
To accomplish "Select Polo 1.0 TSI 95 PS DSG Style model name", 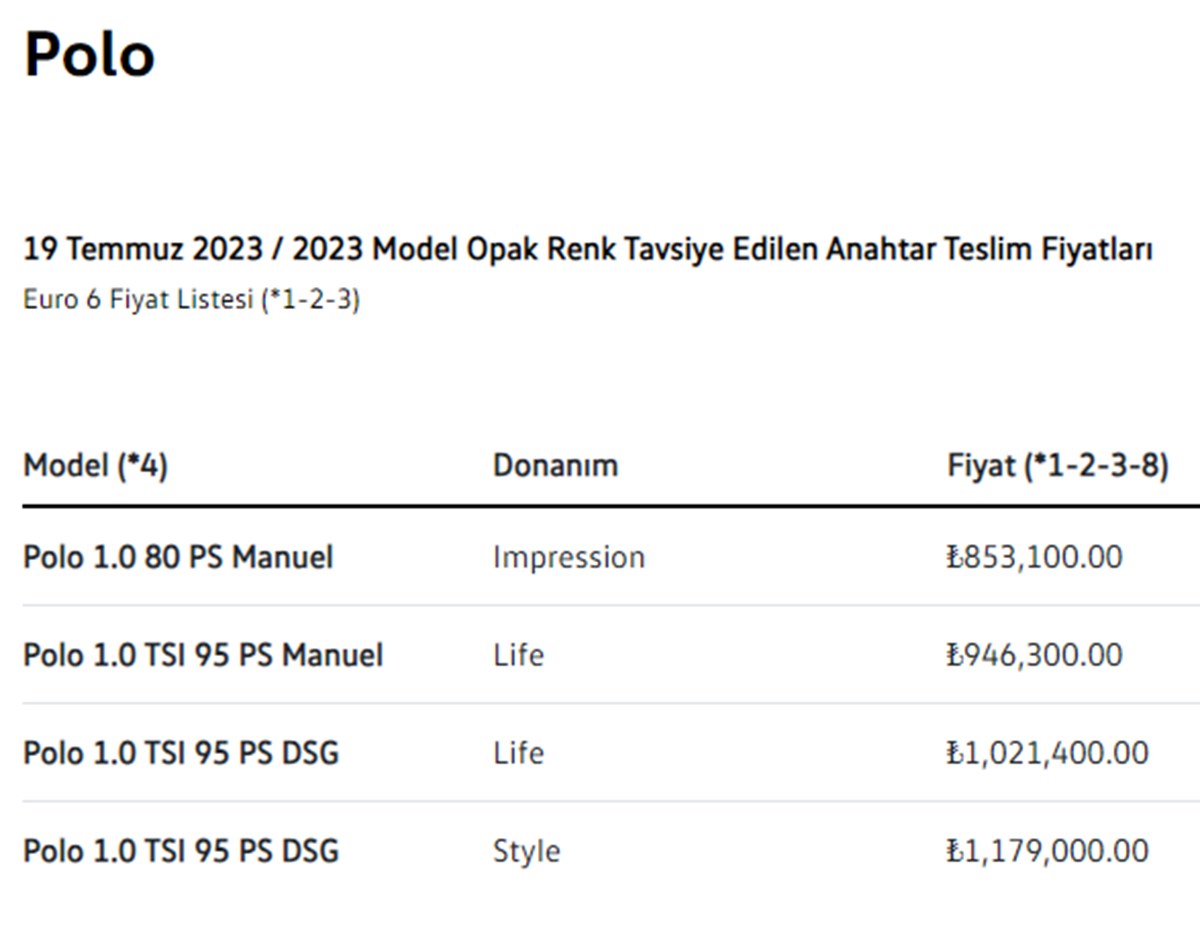I will pyautogui.click(x=181, y=851).
